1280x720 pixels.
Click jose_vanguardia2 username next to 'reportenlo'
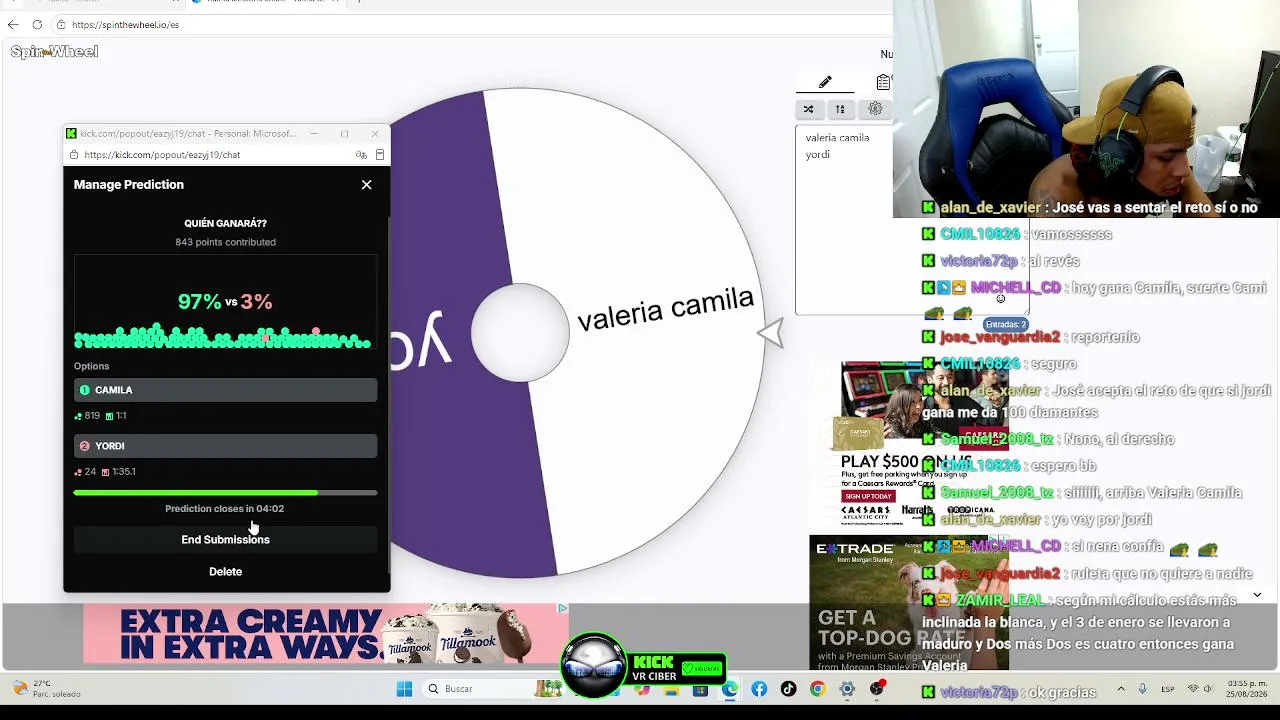coord(1000,337)
